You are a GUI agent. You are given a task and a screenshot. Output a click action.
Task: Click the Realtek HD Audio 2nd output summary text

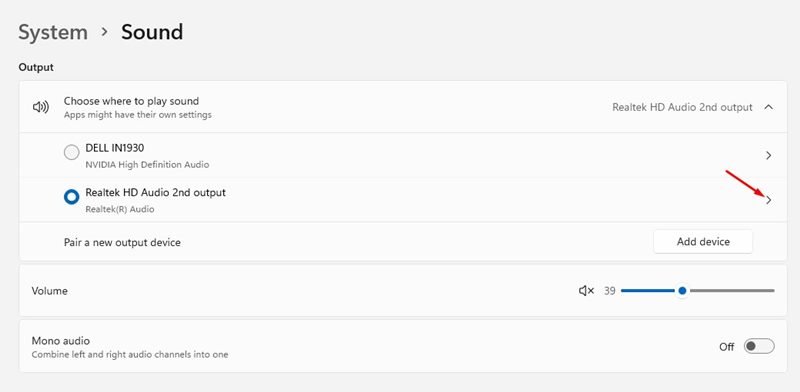coord(682,107)
